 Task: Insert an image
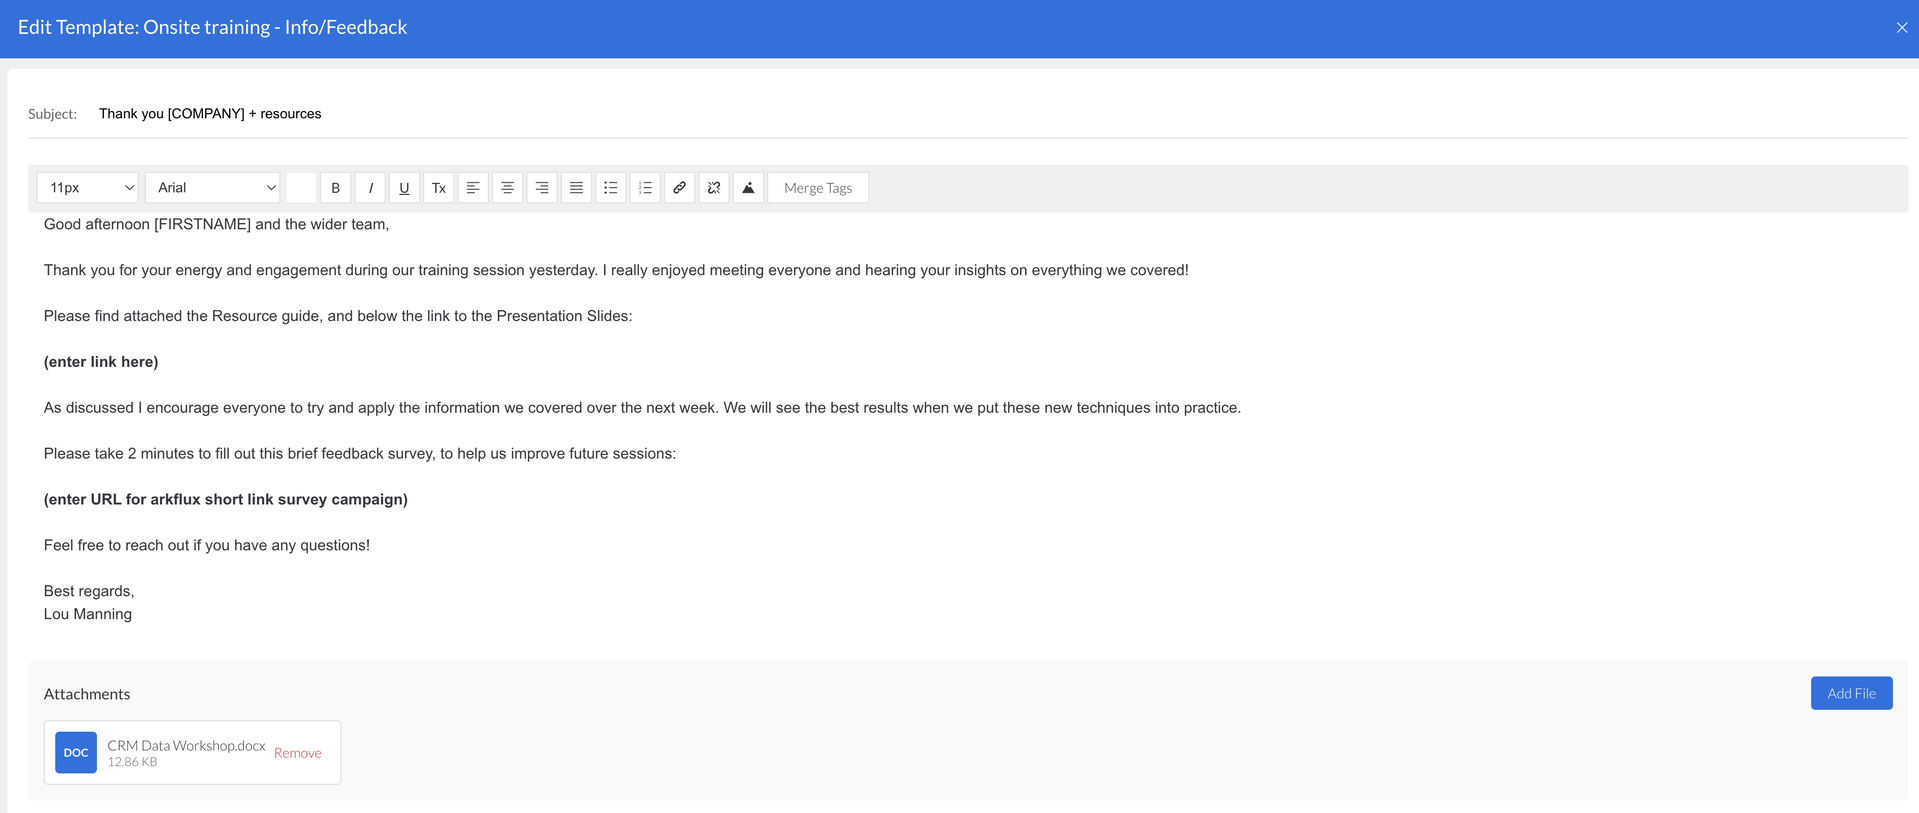748,188
